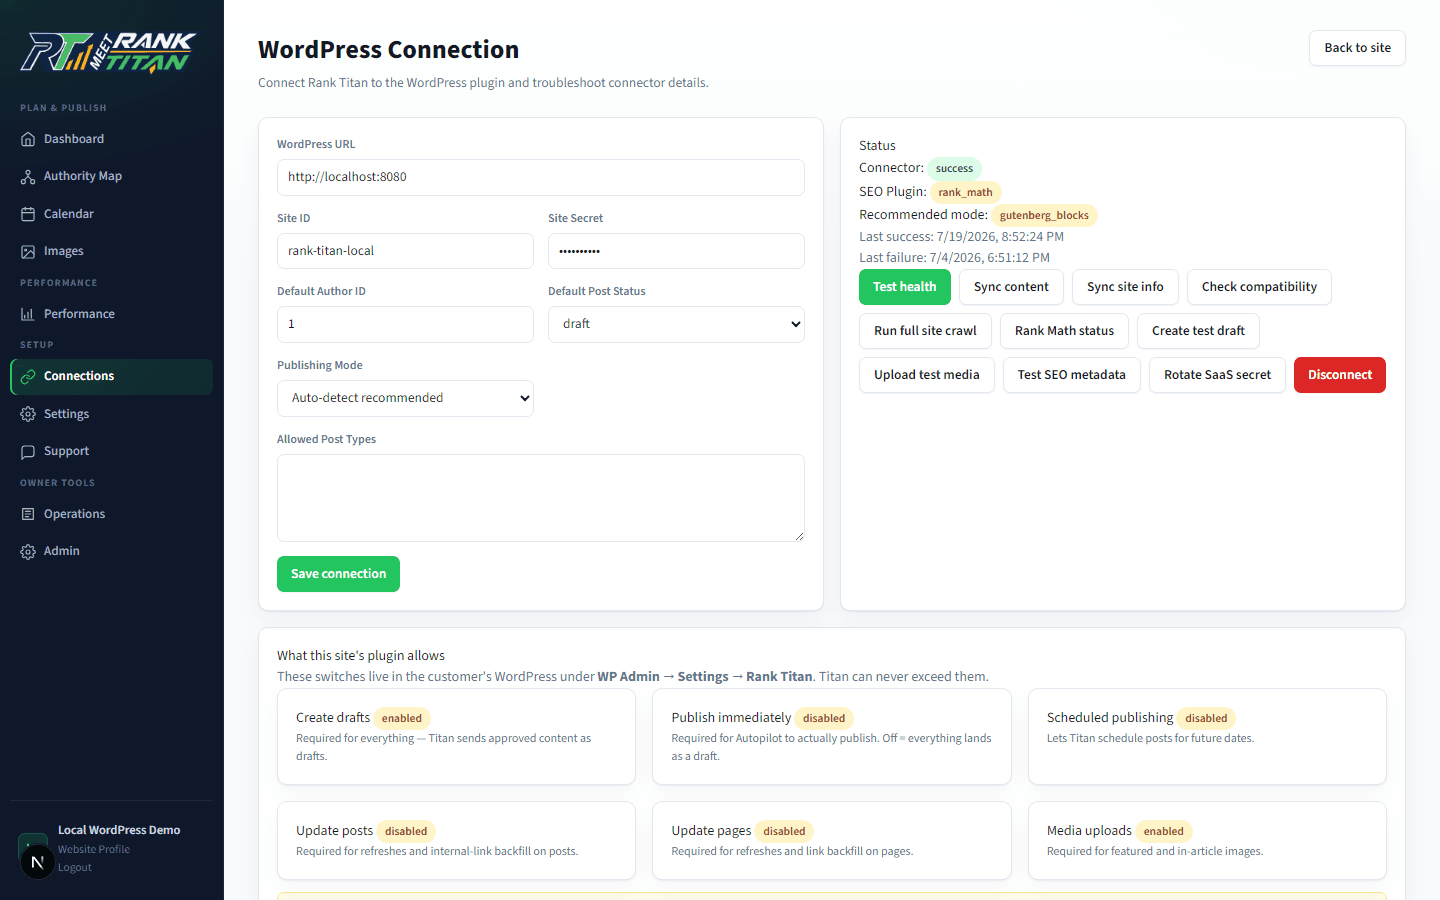The width and height of the screenshot is (1440, 900).
Task: Click Test SEO metadata
Action: 1072,375
